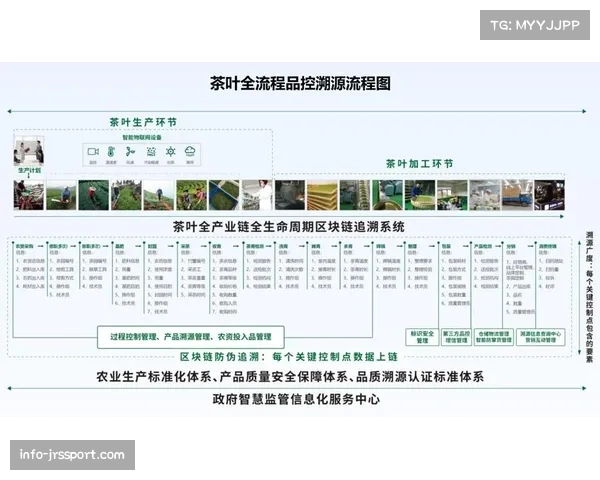
Task: Click the 标识安全管理 box
Action: 422,337
